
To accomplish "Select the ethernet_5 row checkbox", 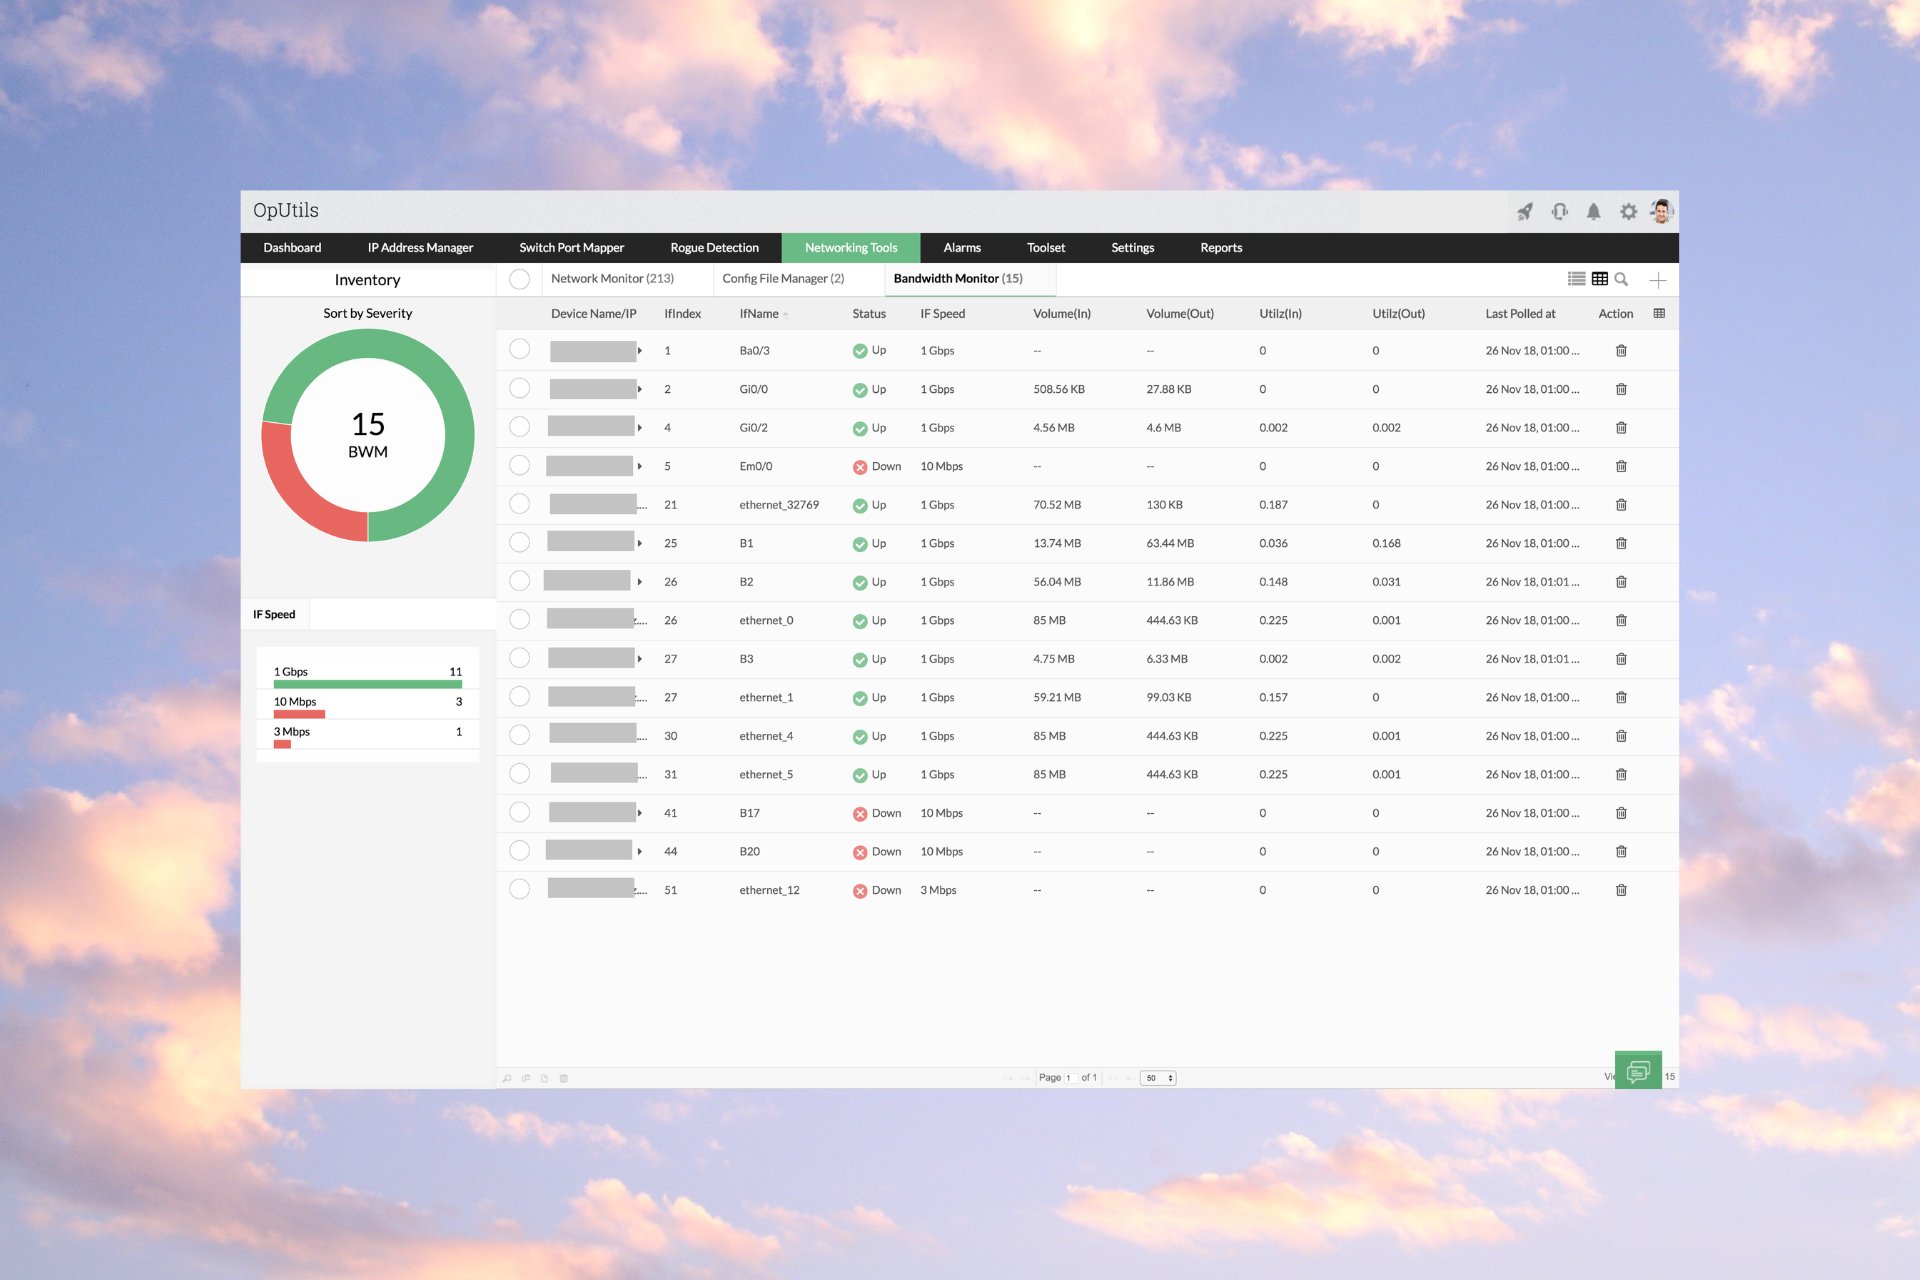I will click(519, 773).
